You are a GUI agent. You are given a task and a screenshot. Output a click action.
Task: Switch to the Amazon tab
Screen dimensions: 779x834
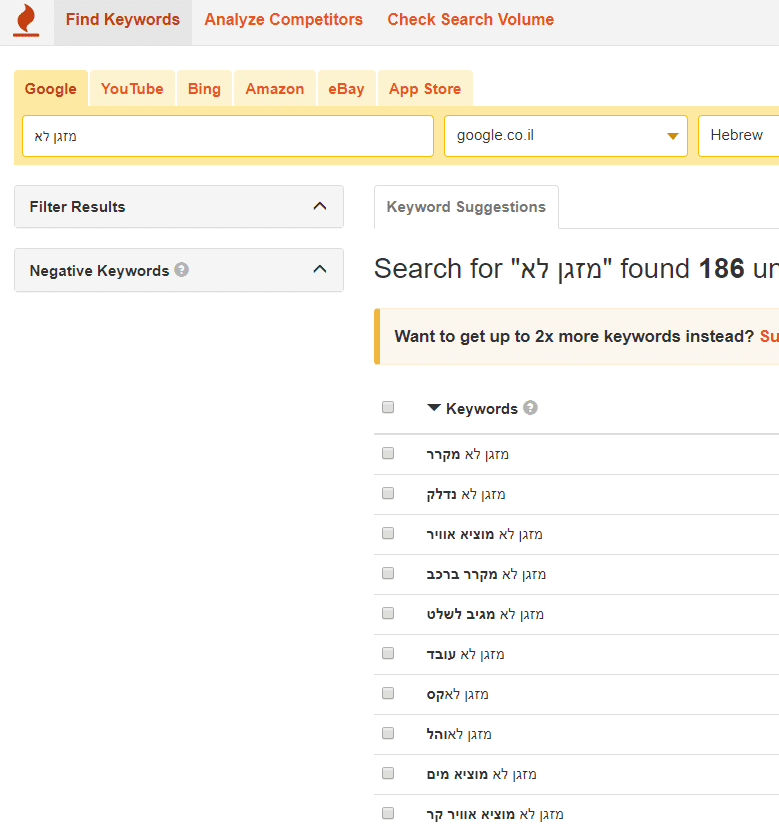click(x=275, y=88)
